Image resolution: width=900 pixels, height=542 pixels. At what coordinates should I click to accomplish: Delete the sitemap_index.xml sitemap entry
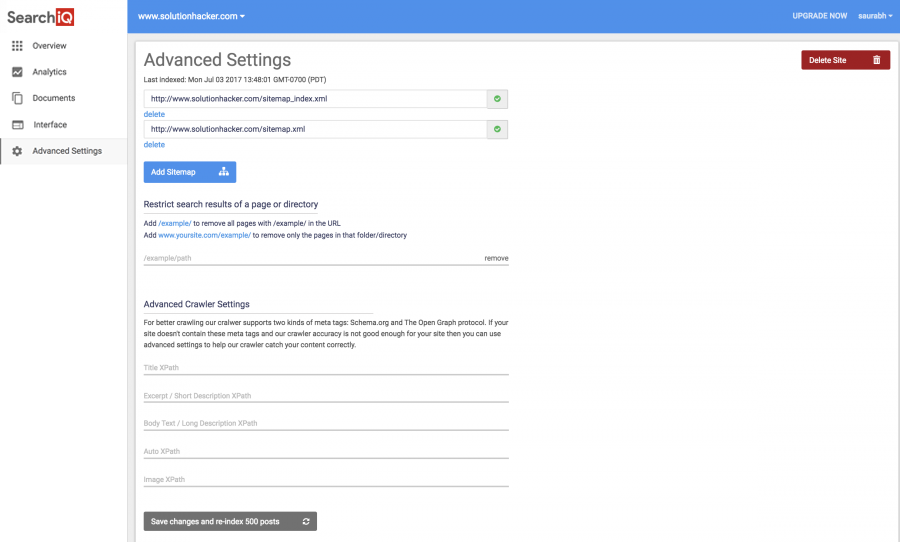coord(154,114)
